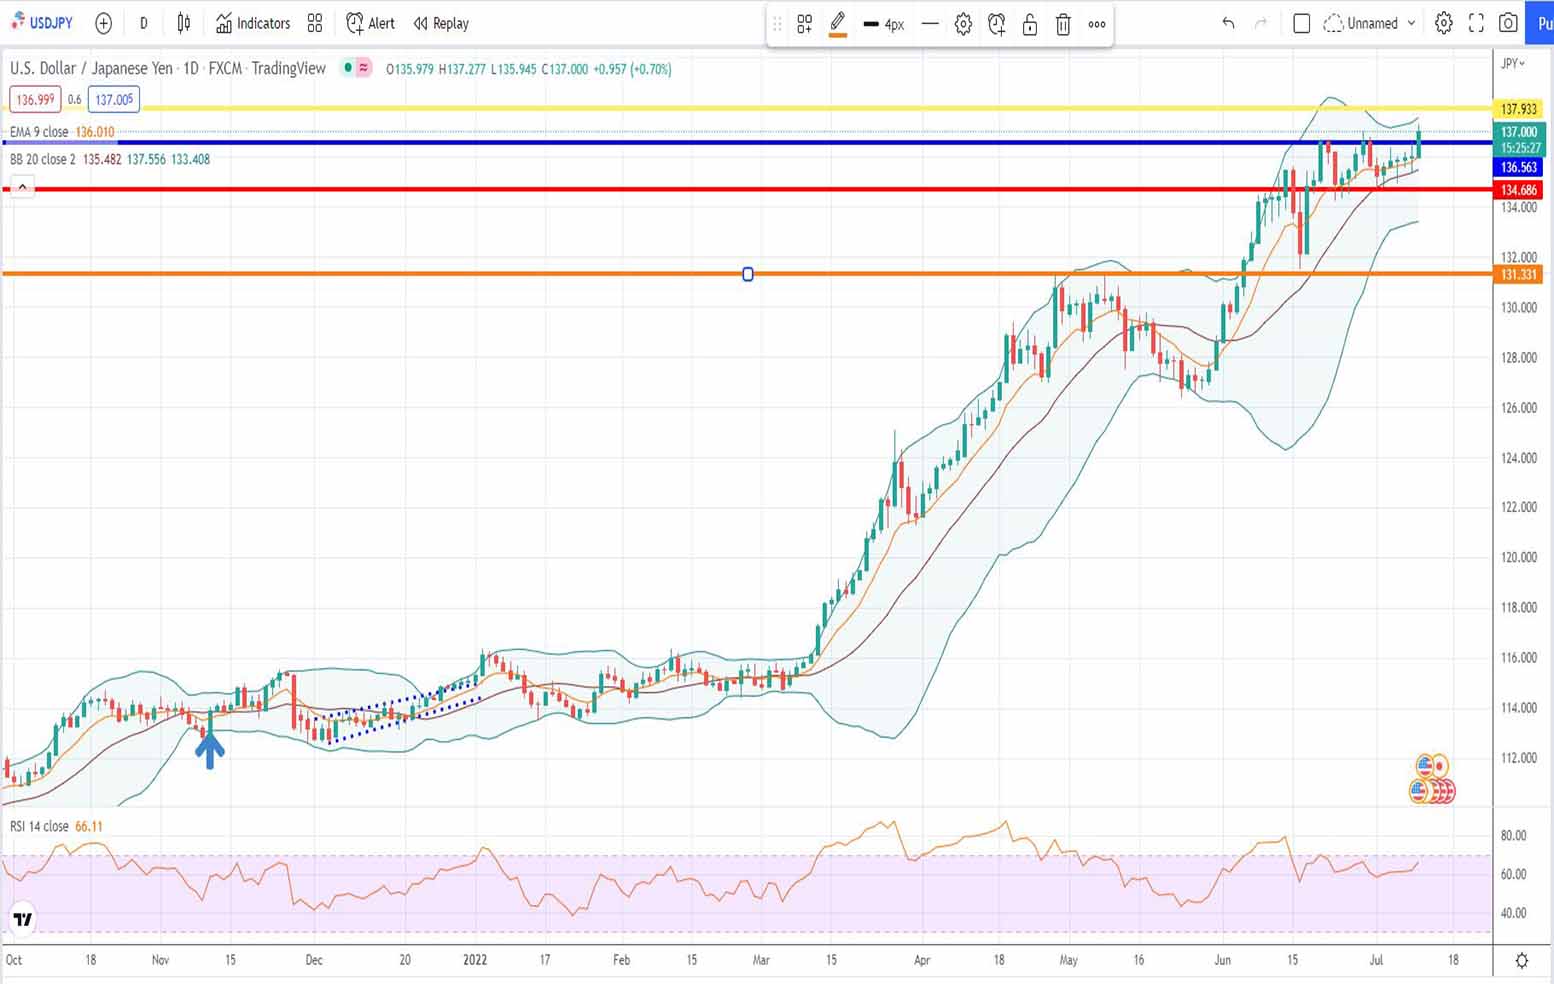Toggle the layout square checkbox icon
This screenshot has height=984, width=1554.
[1301, 23]
